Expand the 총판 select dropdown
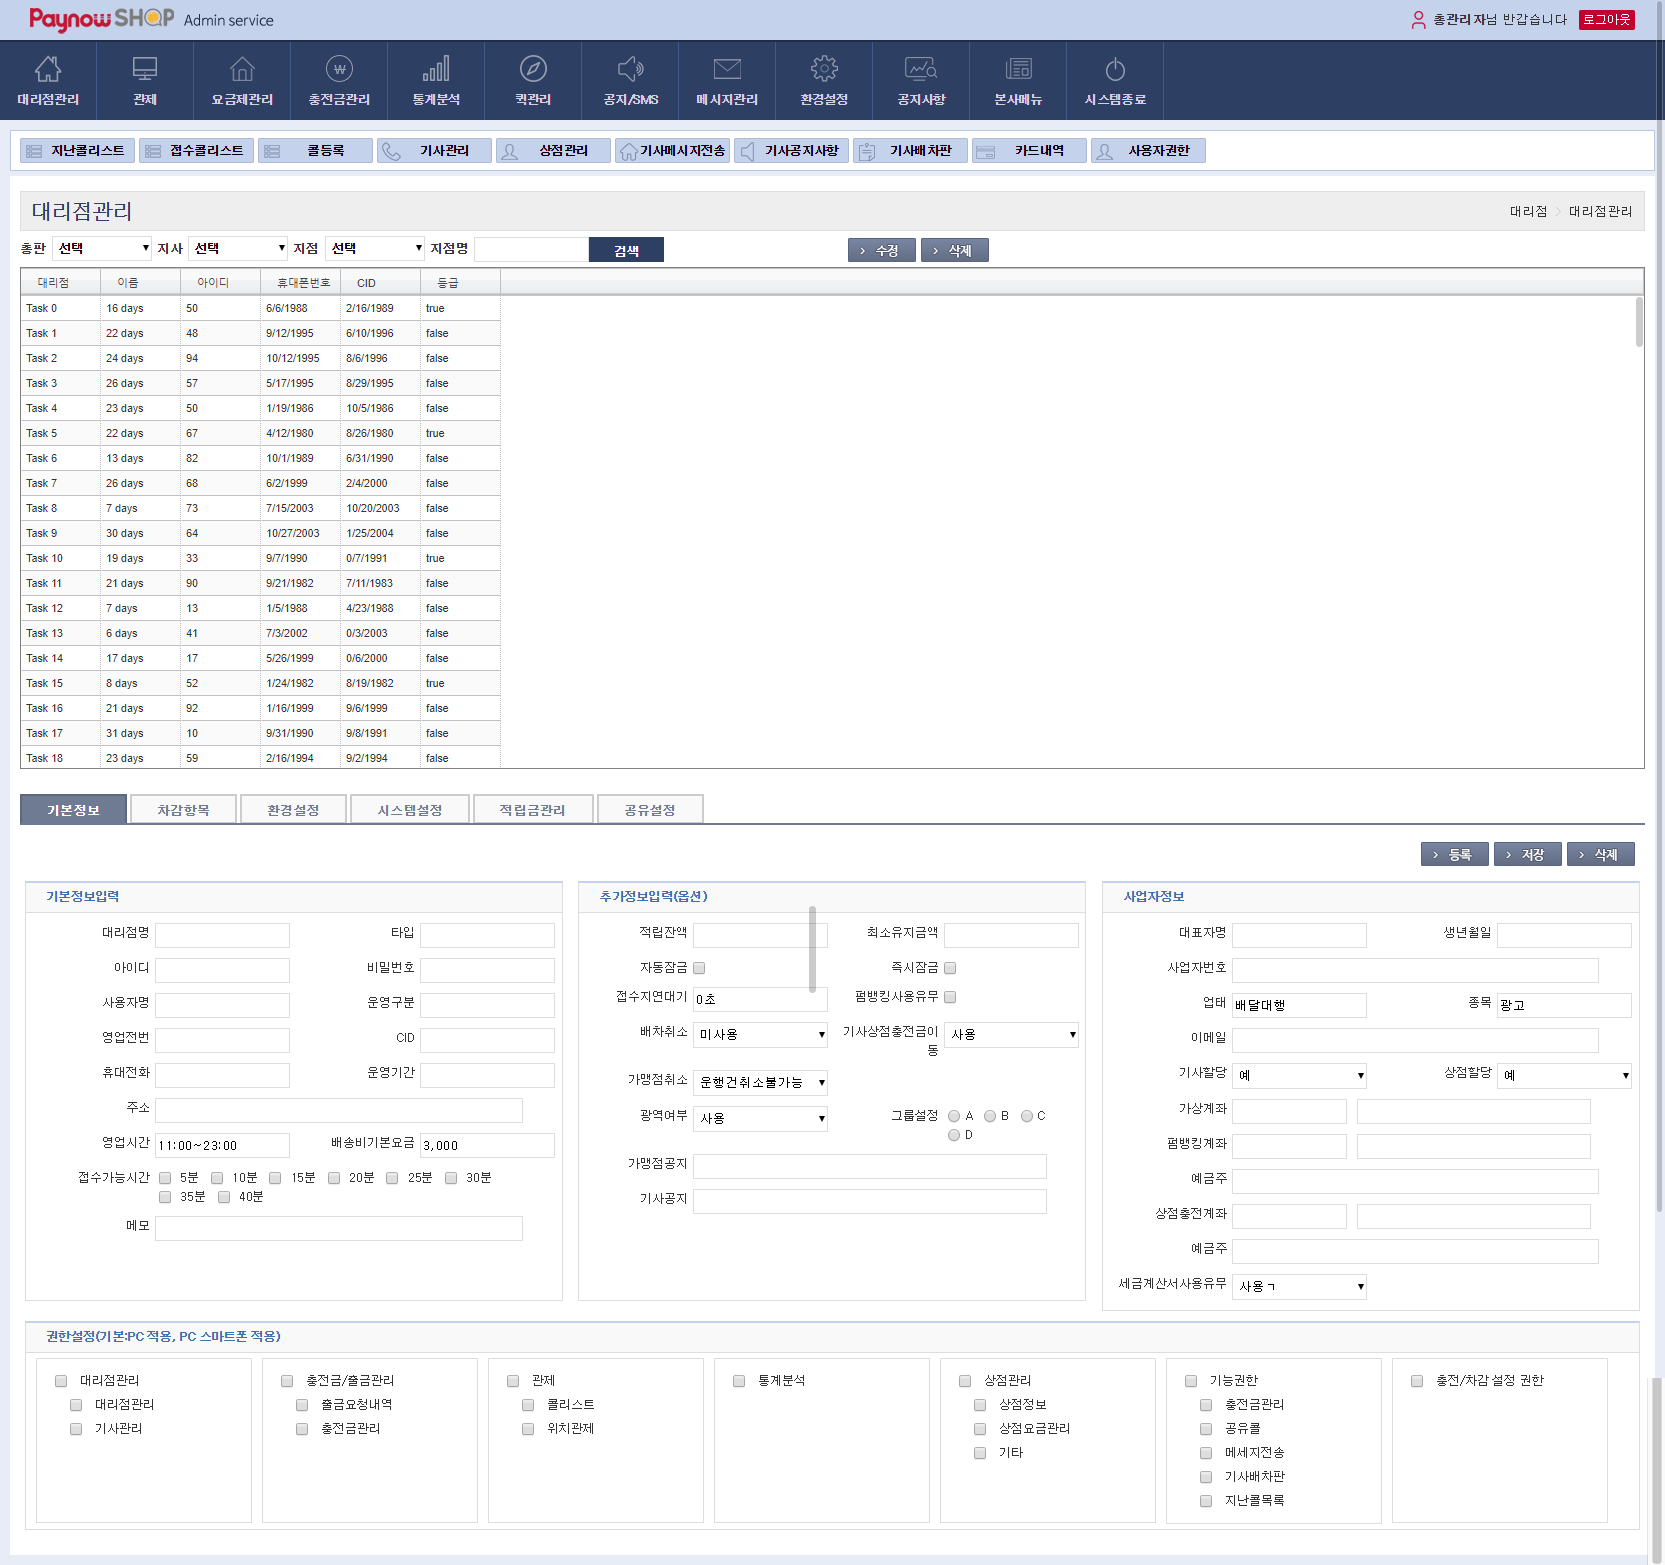This screenshot has height=1565, width=1665. (102, 248)
